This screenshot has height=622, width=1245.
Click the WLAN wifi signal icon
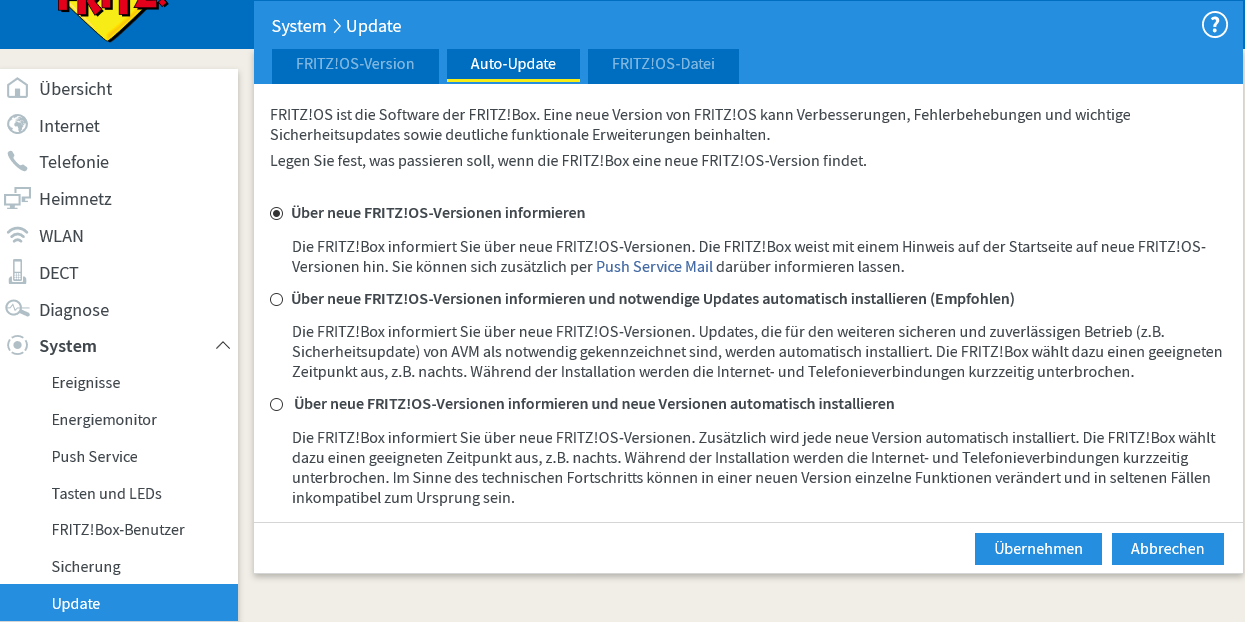[x=17, y=236]
